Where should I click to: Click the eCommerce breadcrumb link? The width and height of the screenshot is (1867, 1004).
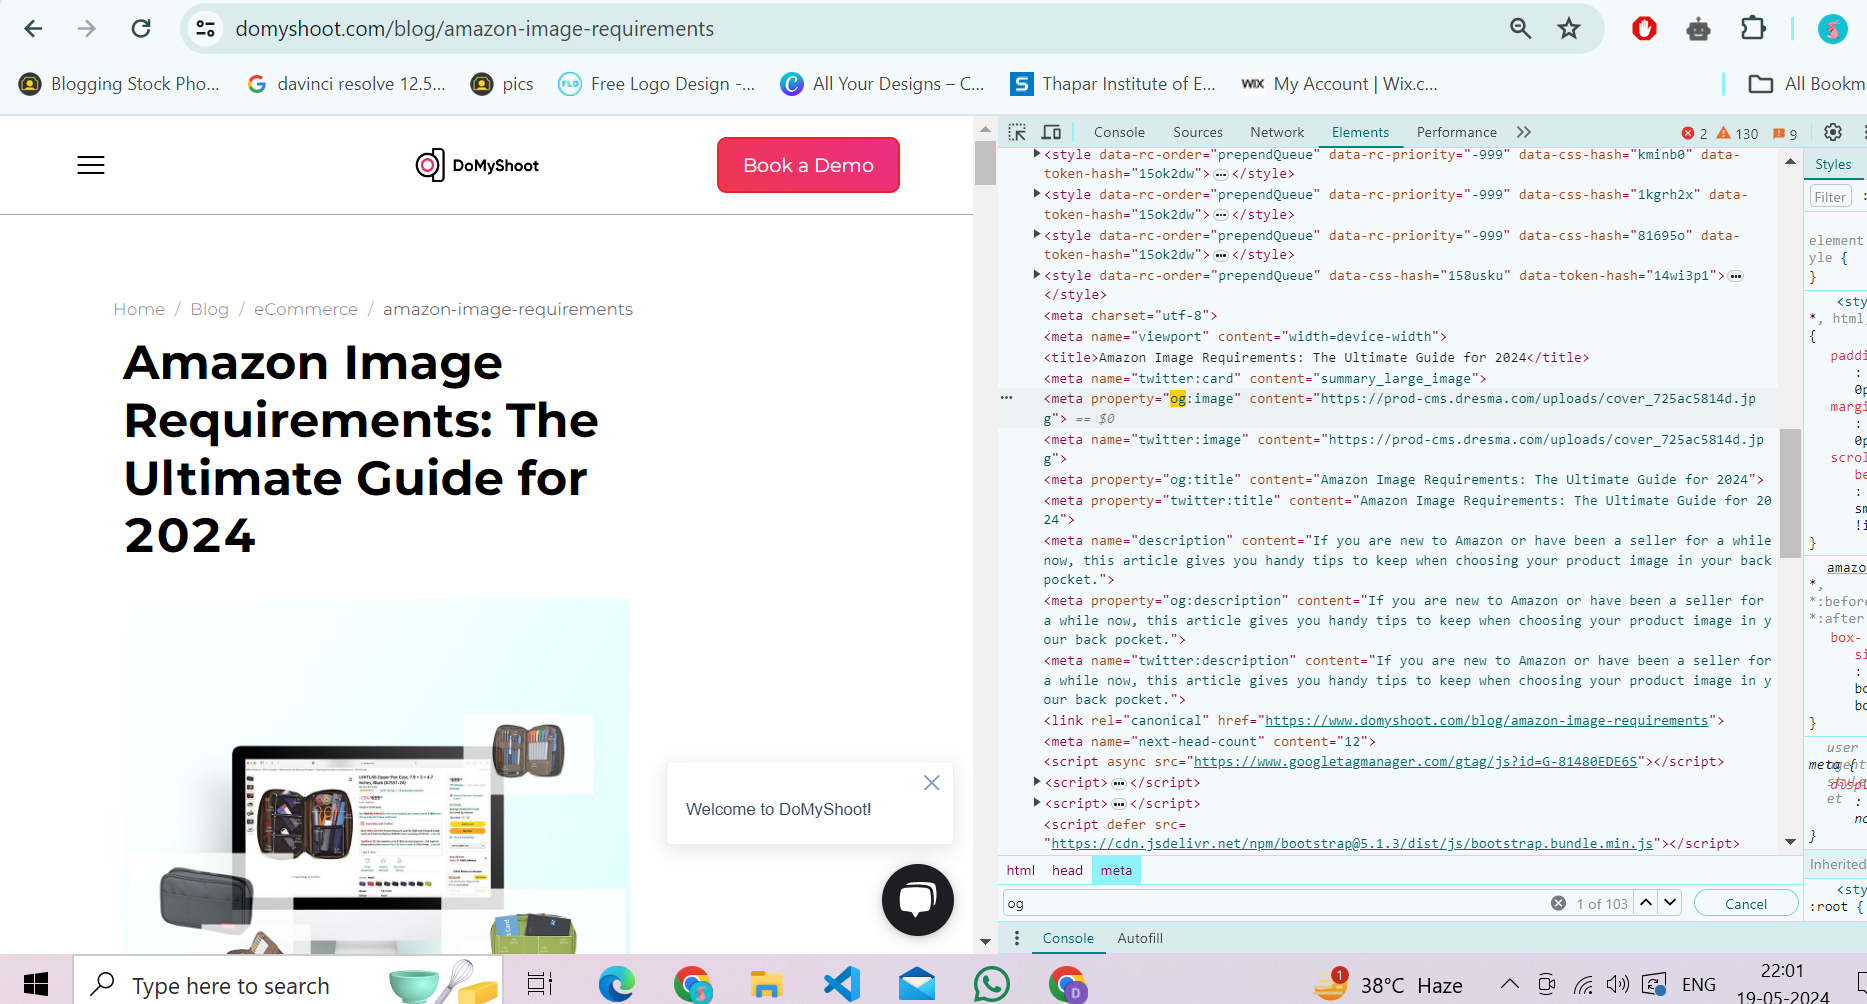(305, 309)
